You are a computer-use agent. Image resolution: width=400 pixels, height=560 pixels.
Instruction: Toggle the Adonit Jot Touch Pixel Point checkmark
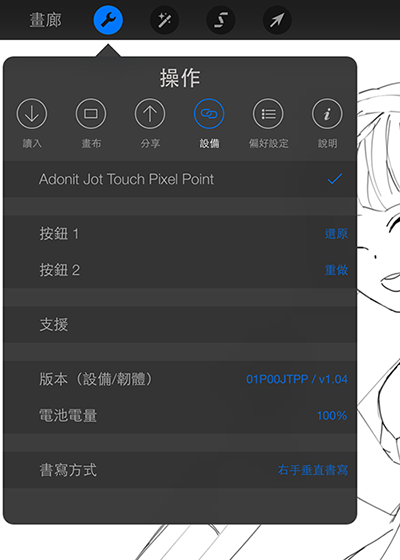[335, 179]
